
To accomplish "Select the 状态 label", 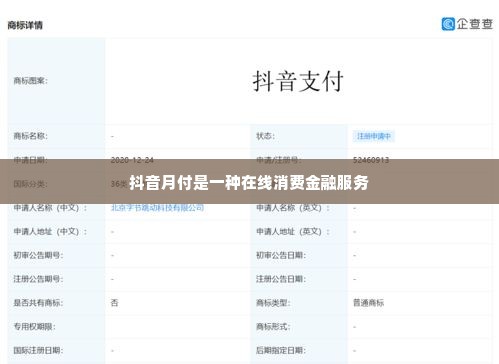I will [x=265, y=136].
